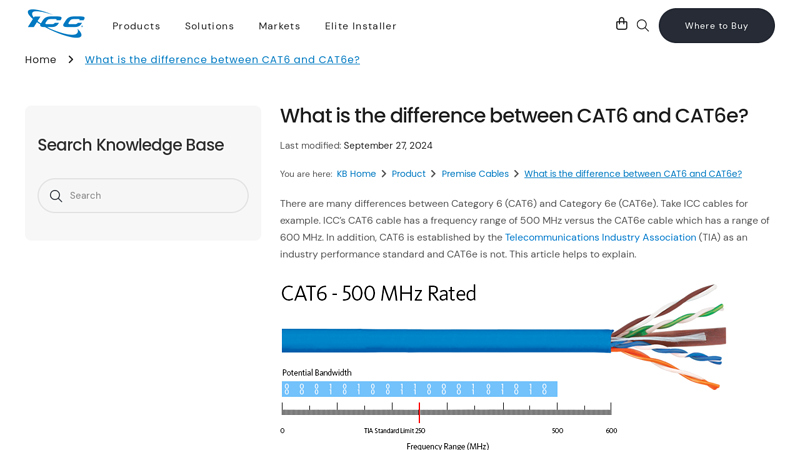Click the CAT6 cable illustration
The height and width of the screenshot is (450, 800).
tap(504, 338)
